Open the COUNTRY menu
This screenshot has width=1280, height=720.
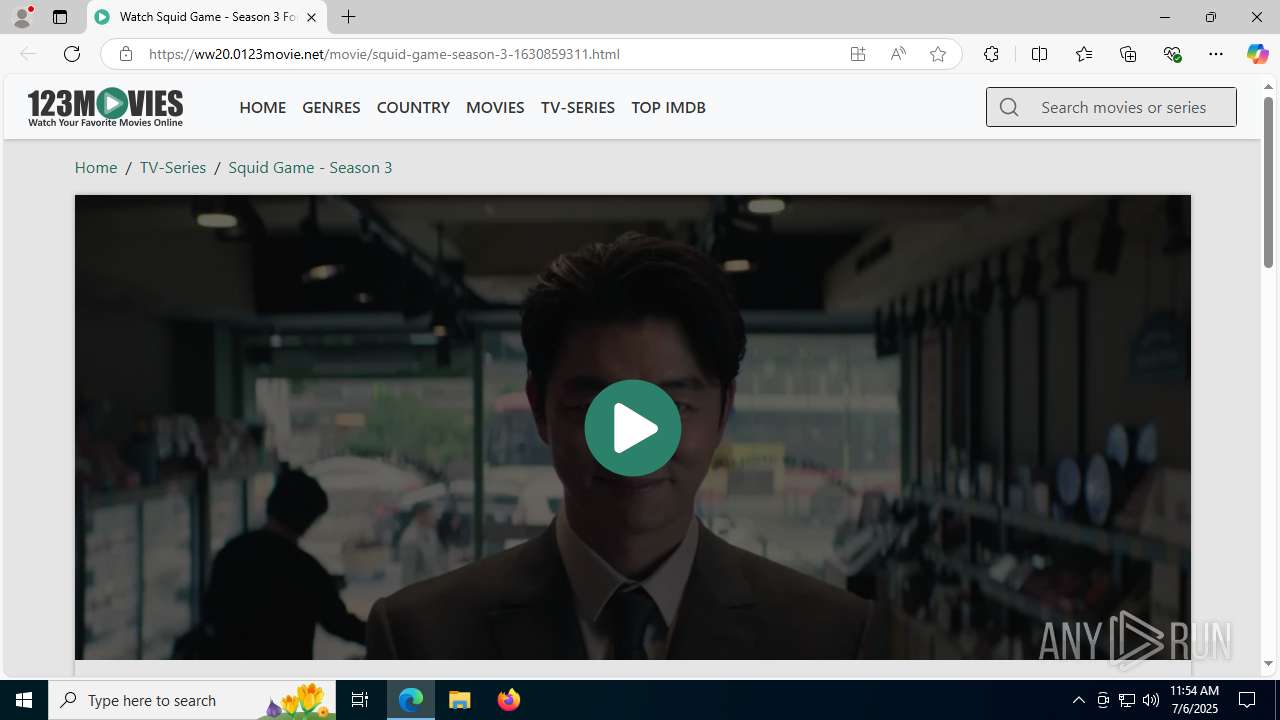click(x=413, y=107)
